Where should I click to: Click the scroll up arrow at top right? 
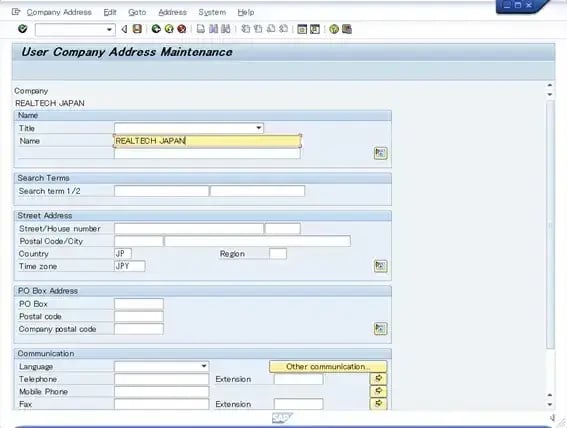pyautogui.click(x=550, y=85)
